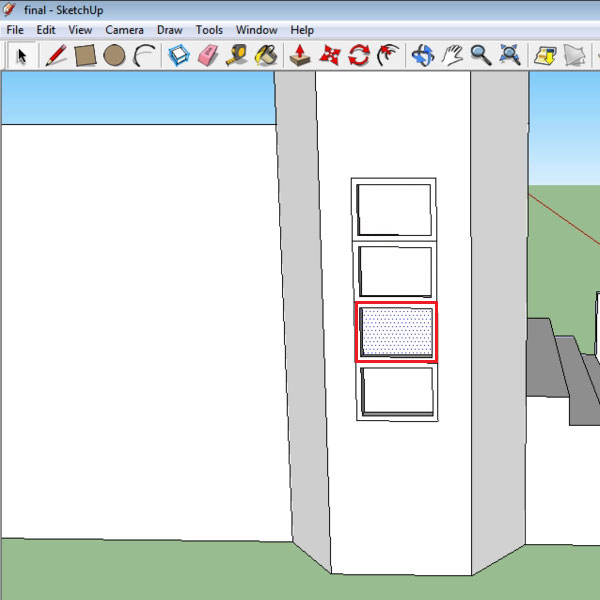Open the Tools menu
Viewport: 600px width, 600px height.
(x=209, y=30)
